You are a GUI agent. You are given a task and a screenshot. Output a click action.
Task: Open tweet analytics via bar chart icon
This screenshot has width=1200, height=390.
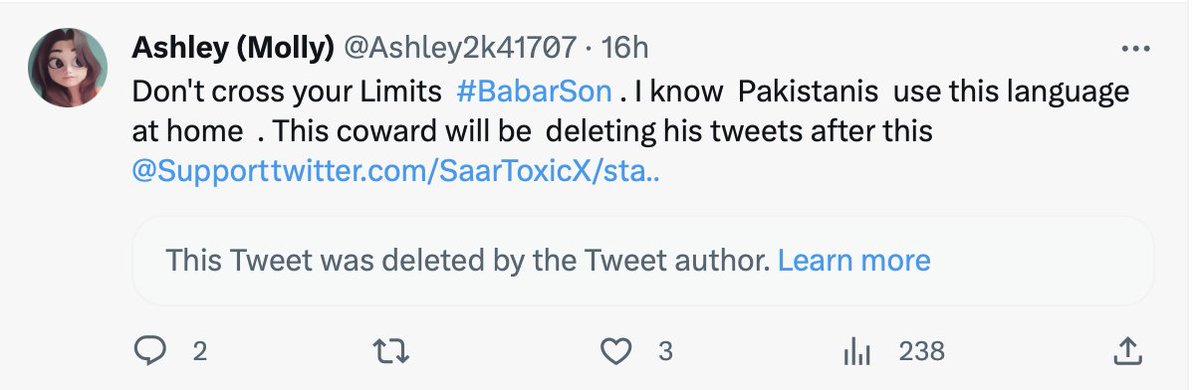pyautogui.click(x=859, y=351)
